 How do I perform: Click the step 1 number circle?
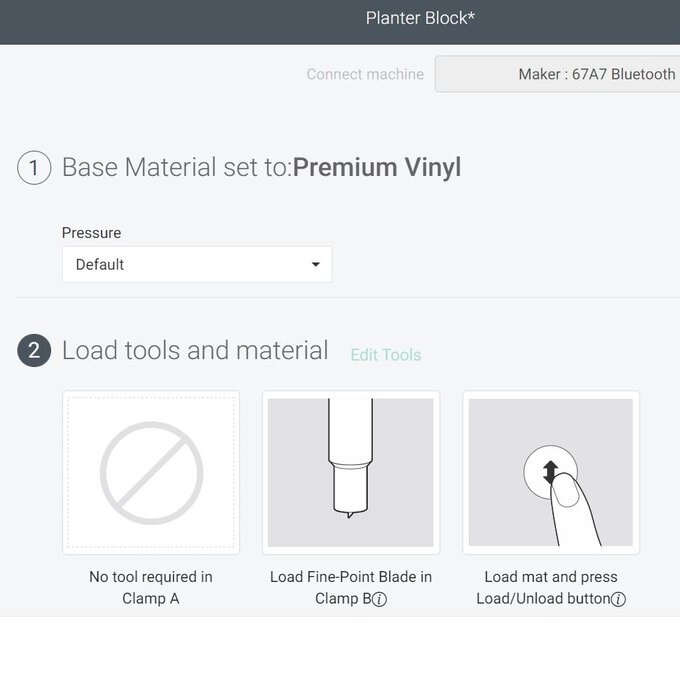coord(34,167)
